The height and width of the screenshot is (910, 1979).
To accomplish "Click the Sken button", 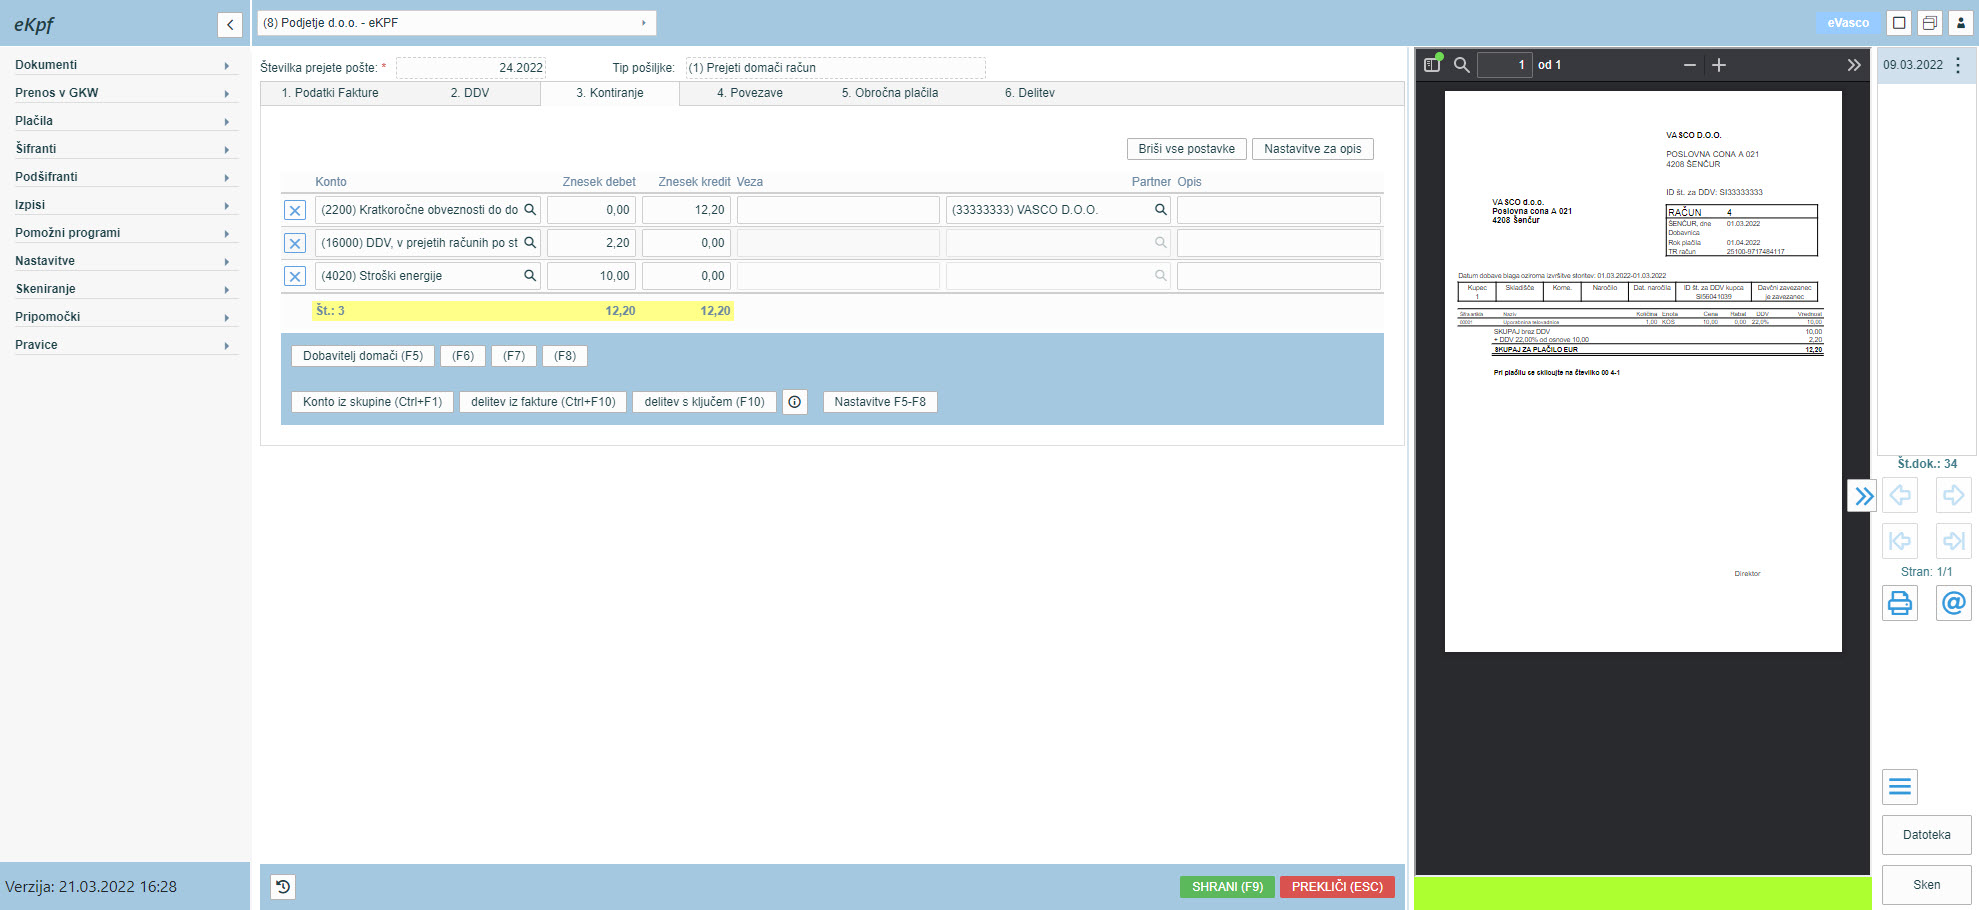I will pos(1926,885).
